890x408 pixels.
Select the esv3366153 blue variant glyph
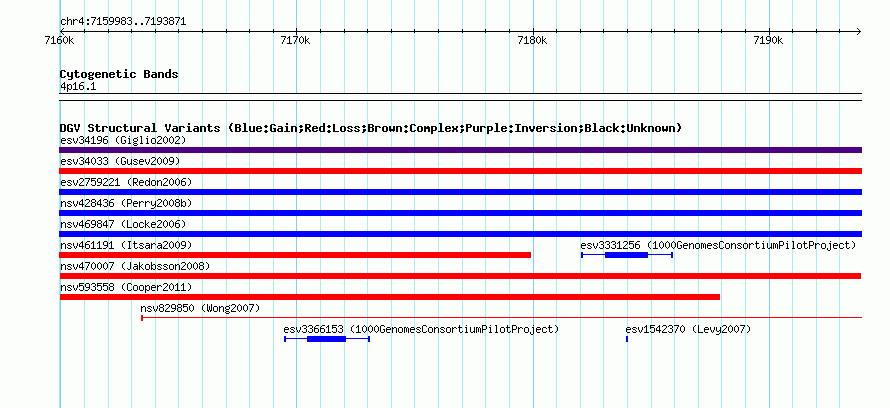click(327, 339)
